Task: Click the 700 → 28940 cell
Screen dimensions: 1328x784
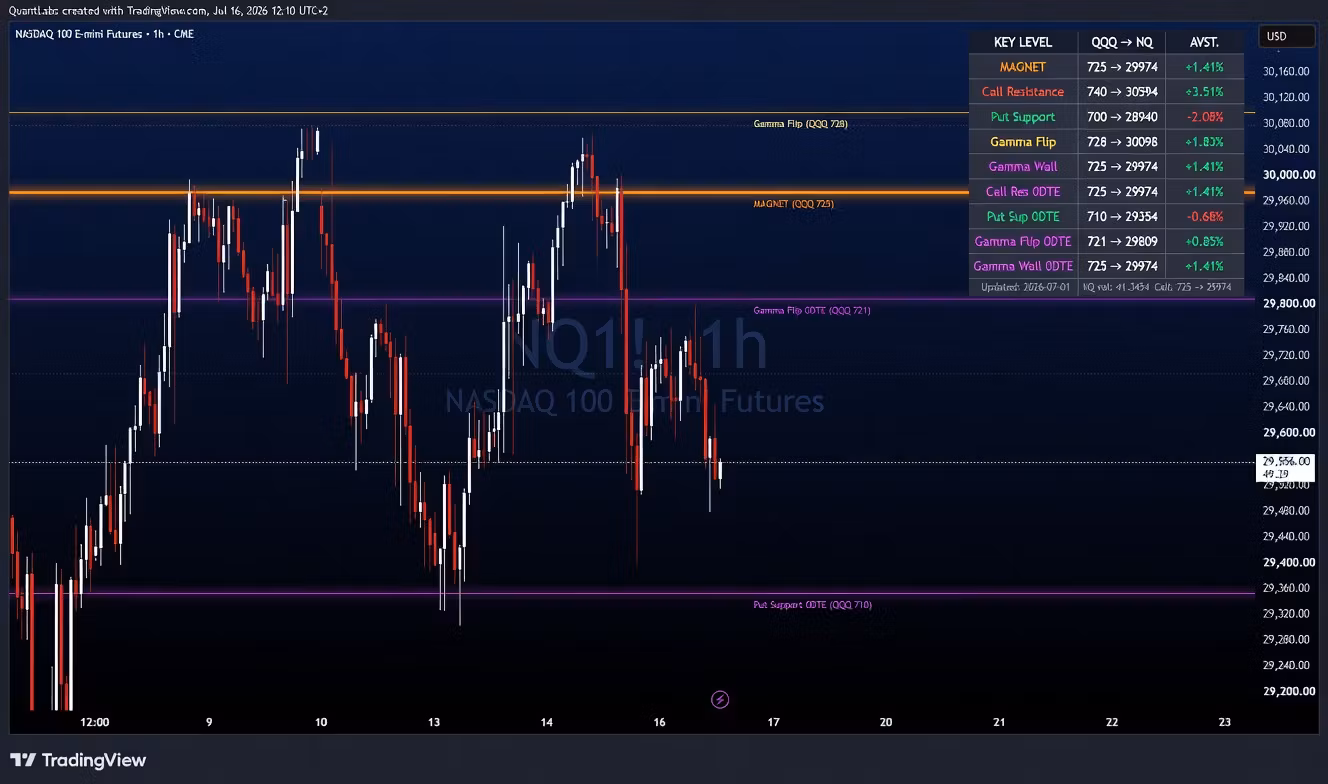Action: point(1122,117)
